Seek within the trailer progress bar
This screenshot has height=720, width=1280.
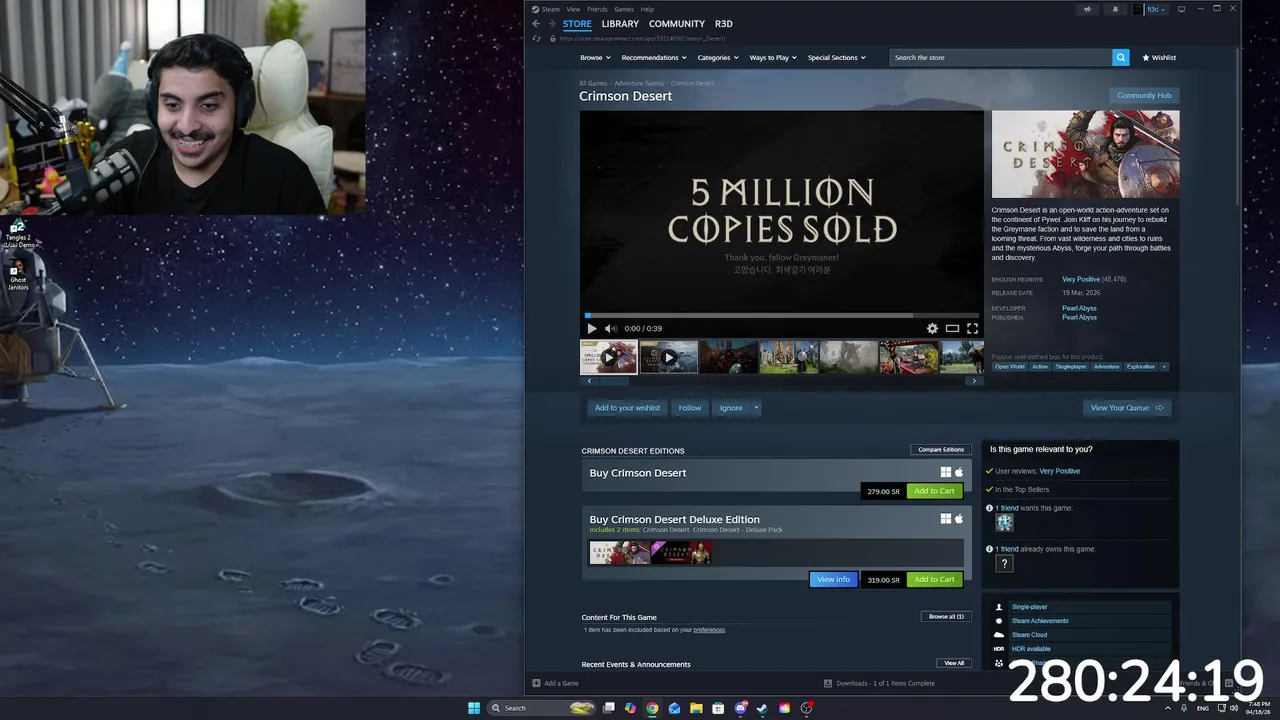coord(782,315)
